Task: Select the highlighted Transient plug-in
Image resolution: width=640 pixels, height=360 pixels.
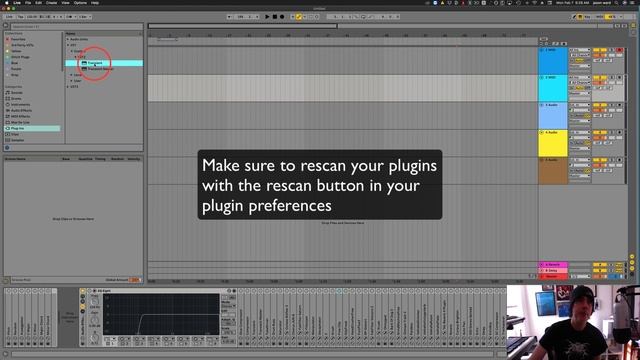Action: point(104,63)
